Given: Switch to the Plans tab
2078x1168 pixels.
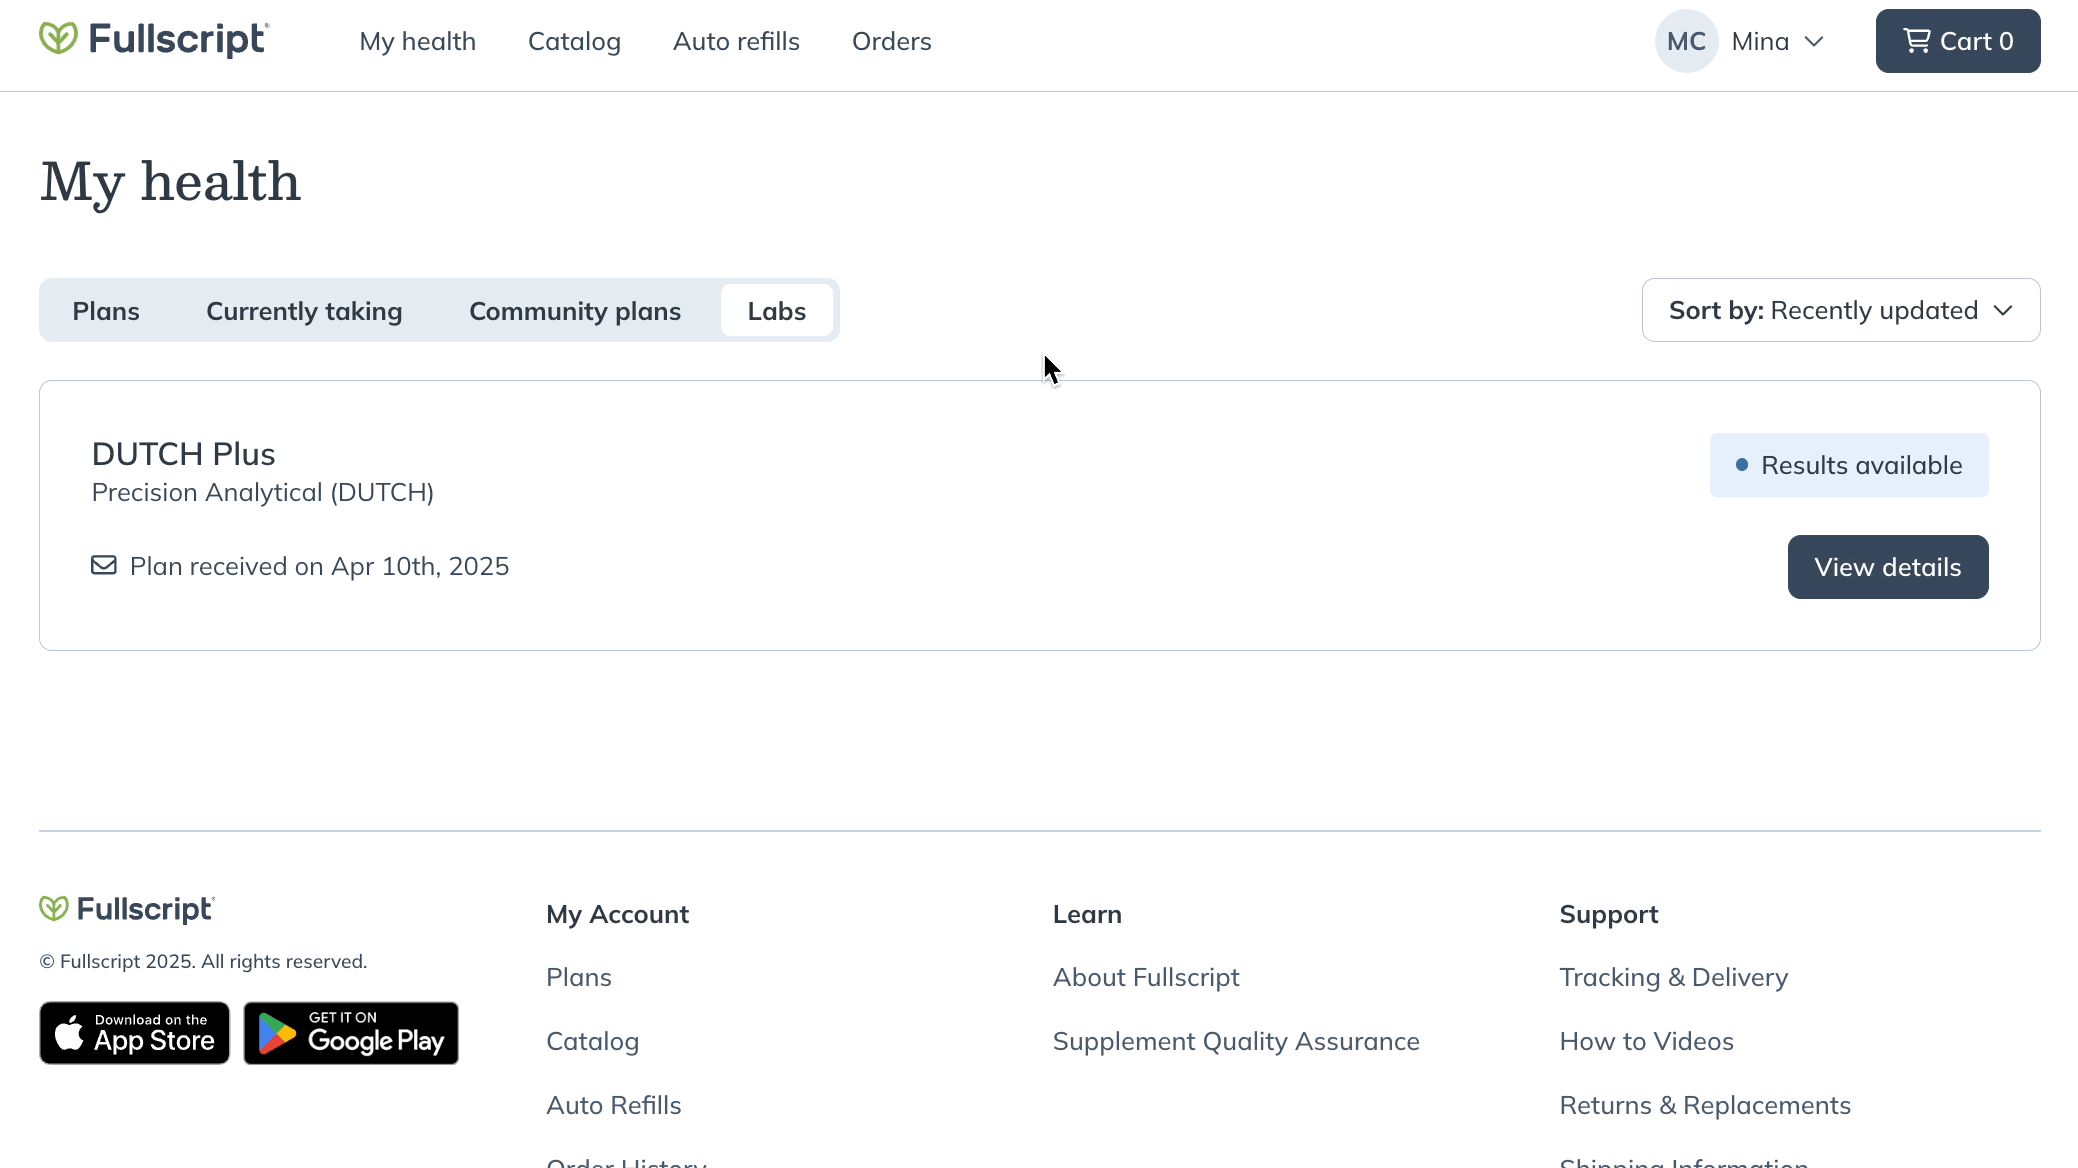Looking at the screenshot, I should (x=106, y=311).
